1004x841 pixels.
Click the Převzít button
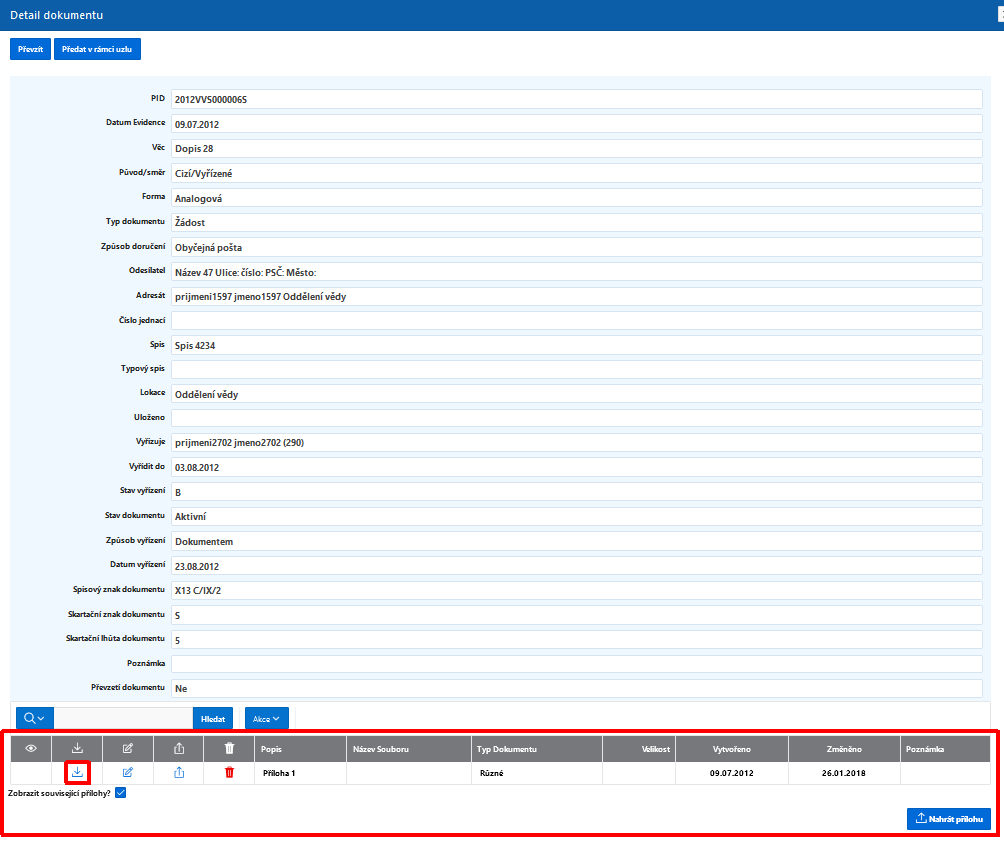click(30, 49)
